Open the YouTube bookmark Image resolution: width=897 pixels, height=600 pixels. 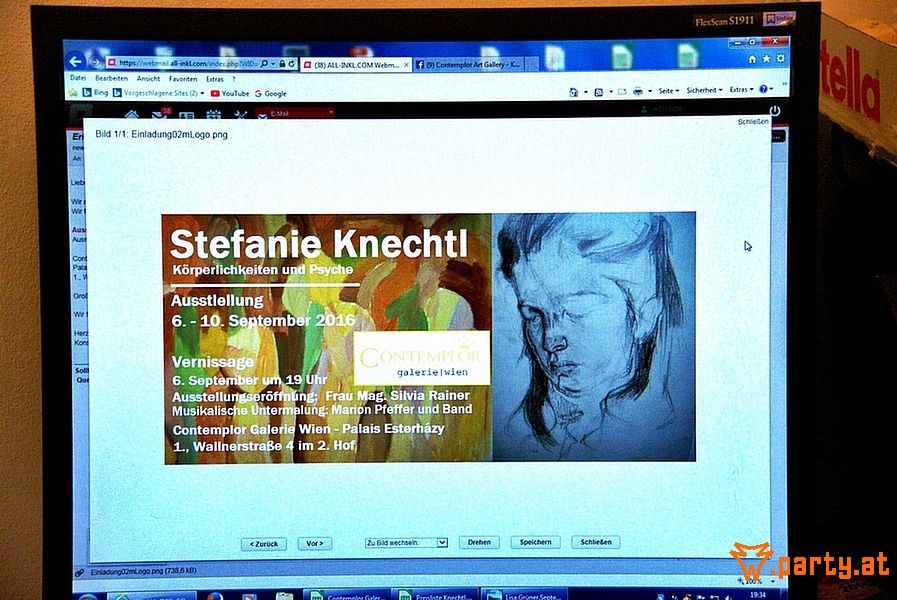pos(230,93)
